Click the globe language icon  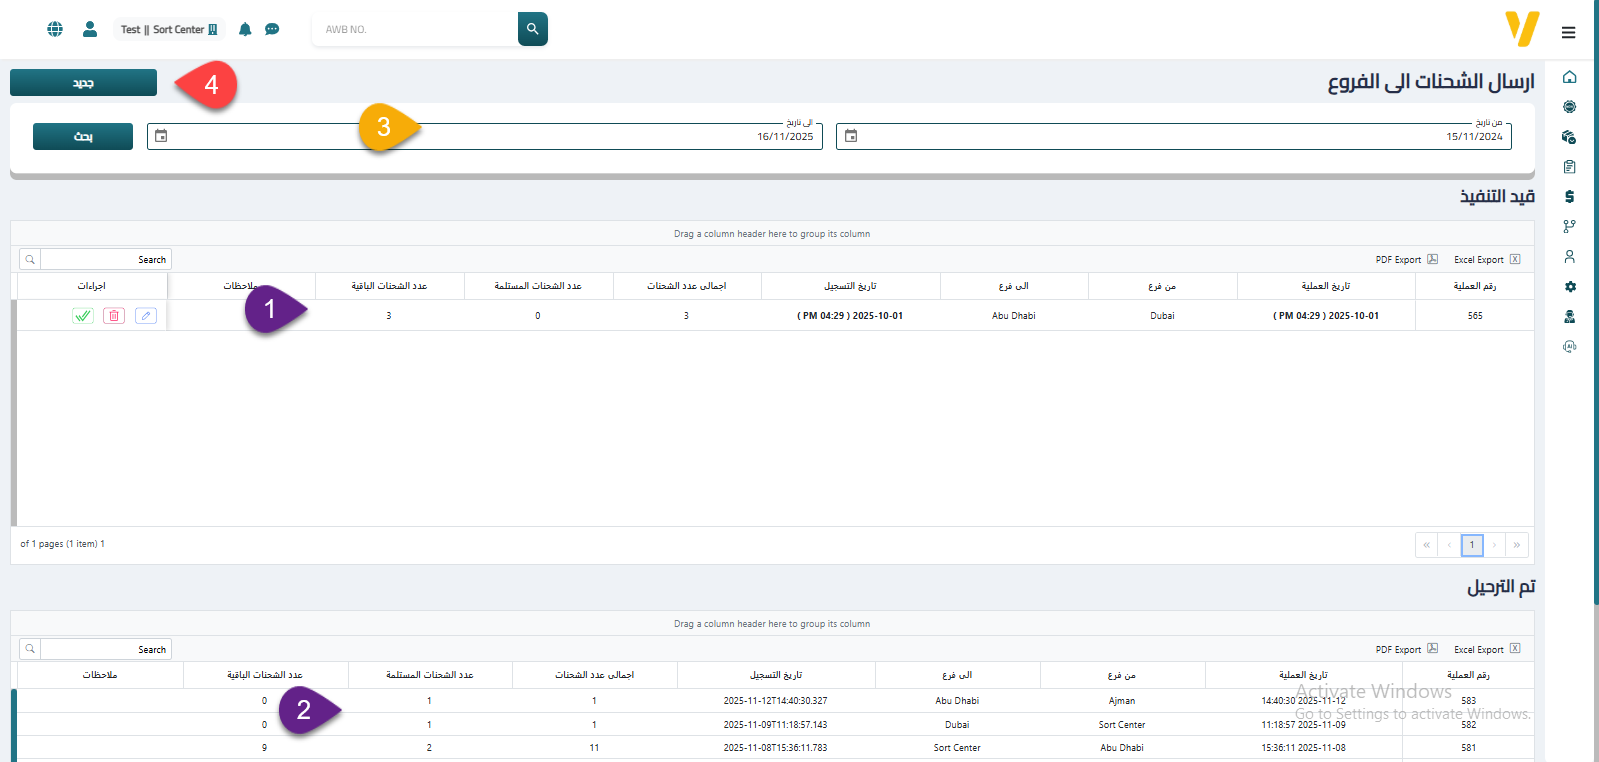click(x=55, y=29)
